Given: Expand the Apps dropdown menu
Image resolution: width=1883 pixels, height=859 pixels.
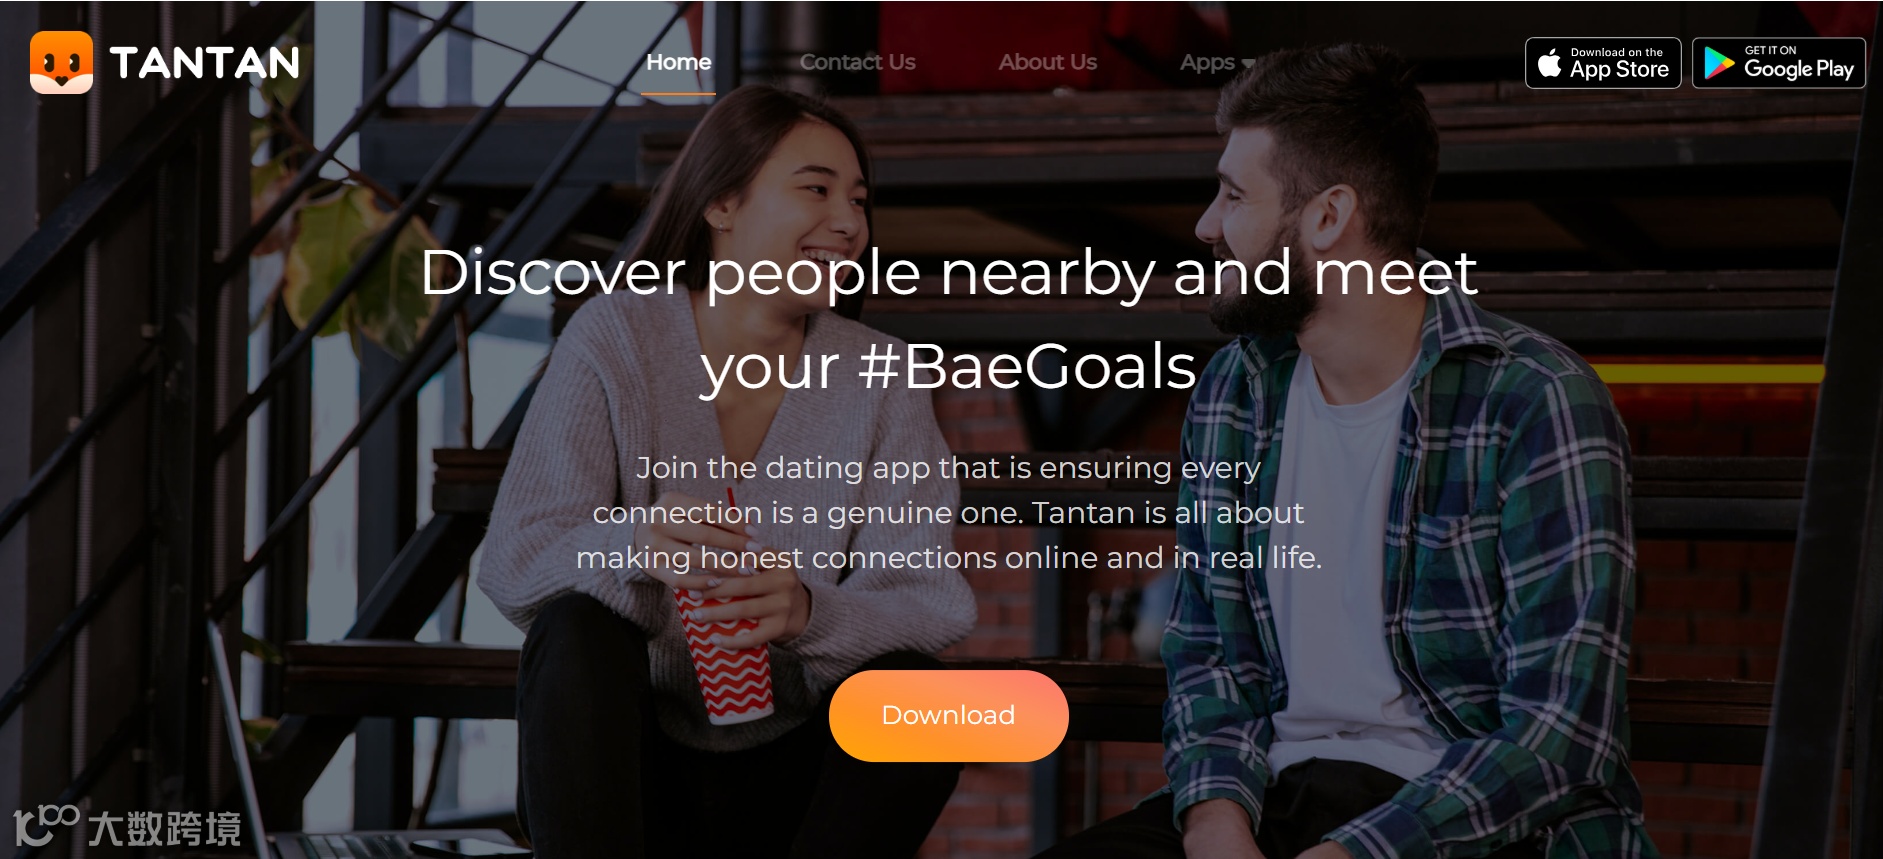Looking at the screenshot, I should coord(1217,63).
